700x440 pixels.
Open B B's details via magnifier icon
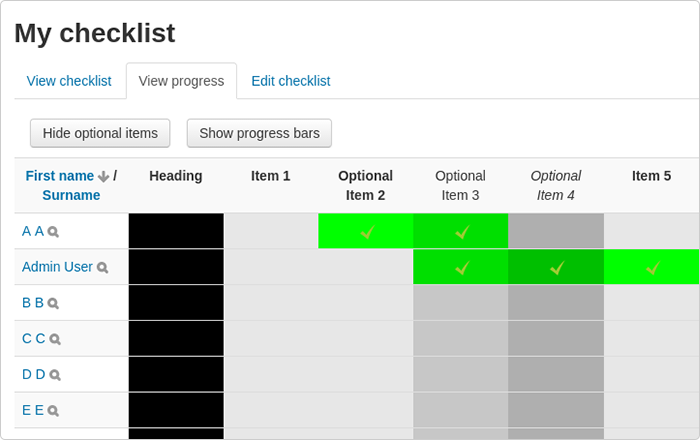tap(53, 303)
